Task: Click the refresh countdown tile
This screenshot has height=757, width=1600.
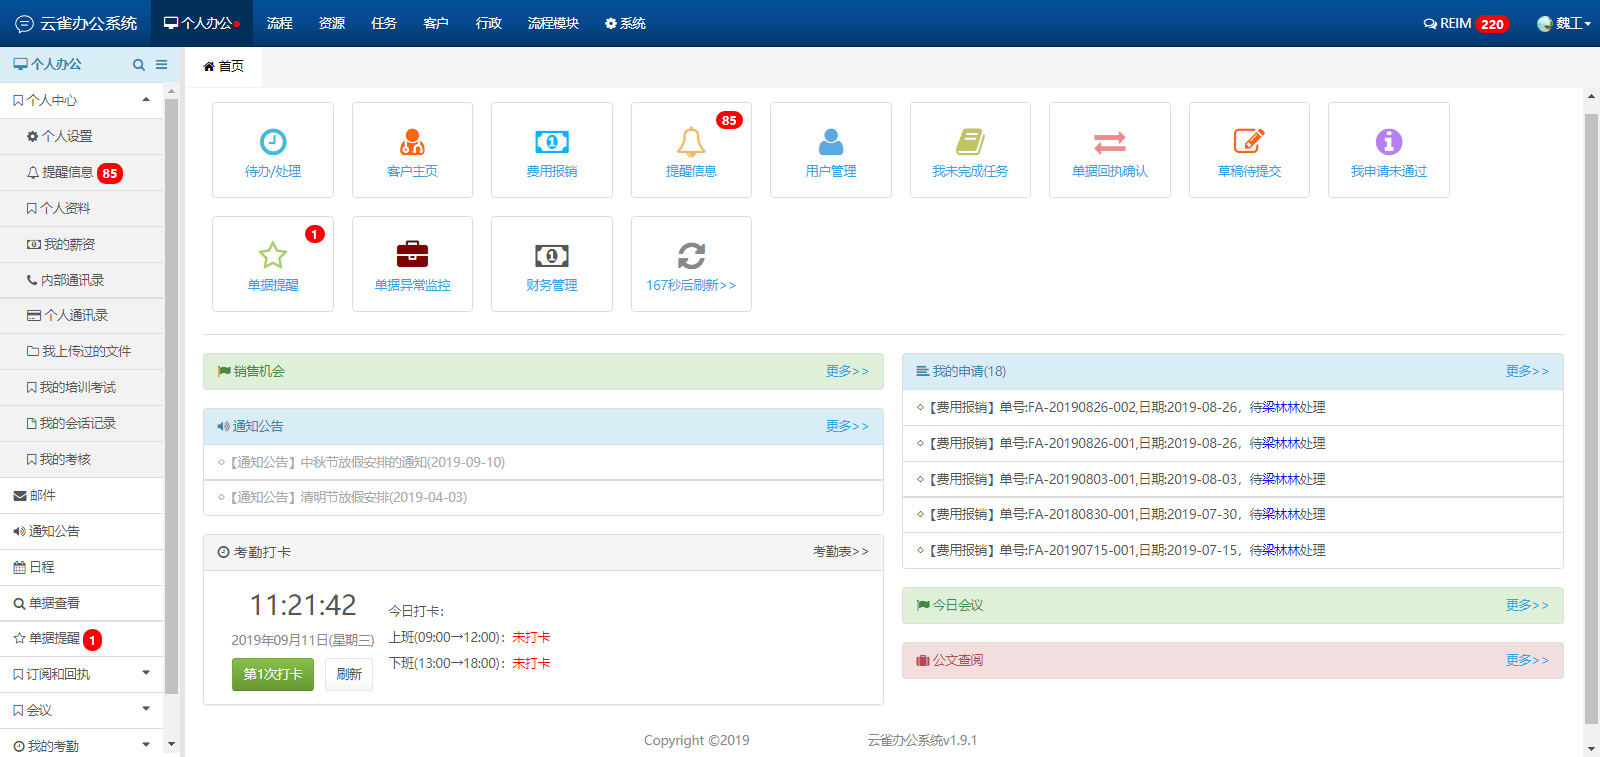Action: coord(691,264)
